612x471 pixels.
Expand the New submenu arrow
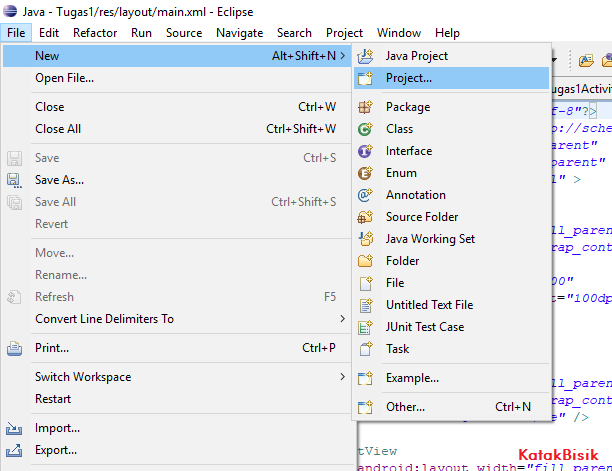(x=342, y=56)
